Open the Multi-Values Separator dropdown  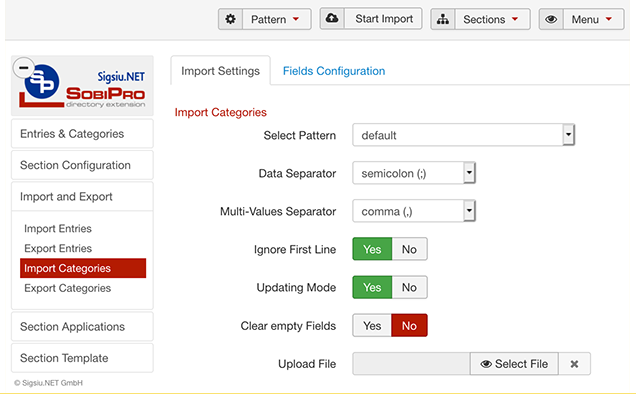414,211
